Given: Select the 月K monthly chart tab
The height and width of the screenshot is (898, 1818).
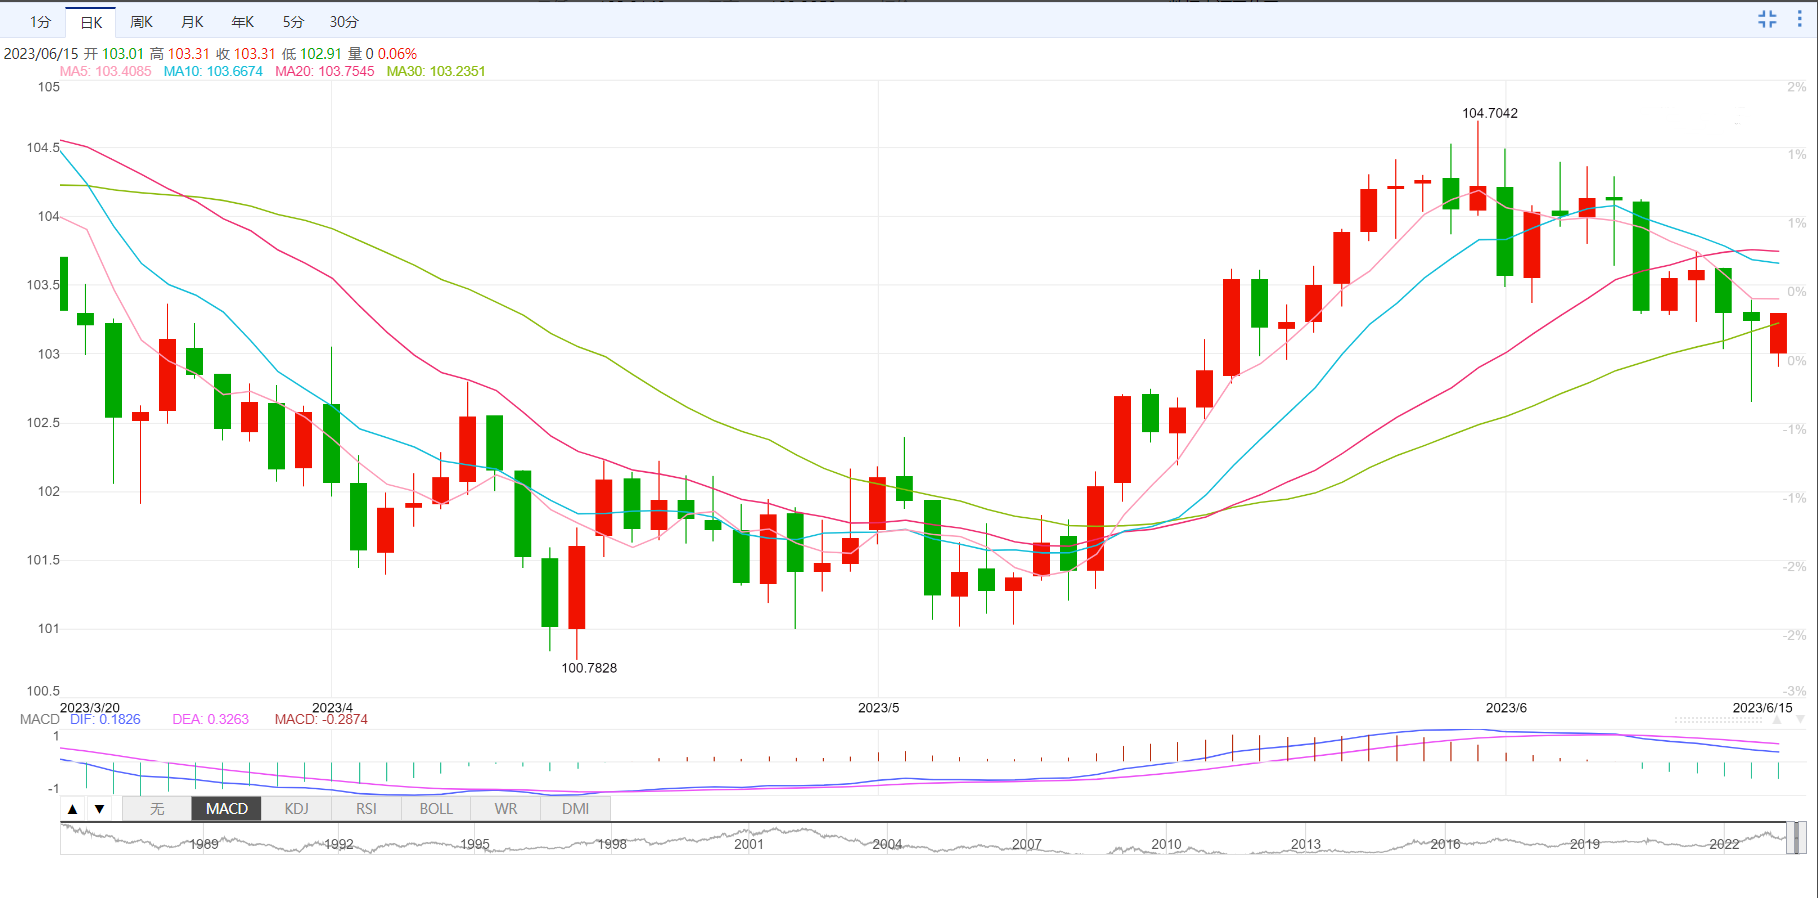Looking at the screenshot, I should [x=192, y=22].
